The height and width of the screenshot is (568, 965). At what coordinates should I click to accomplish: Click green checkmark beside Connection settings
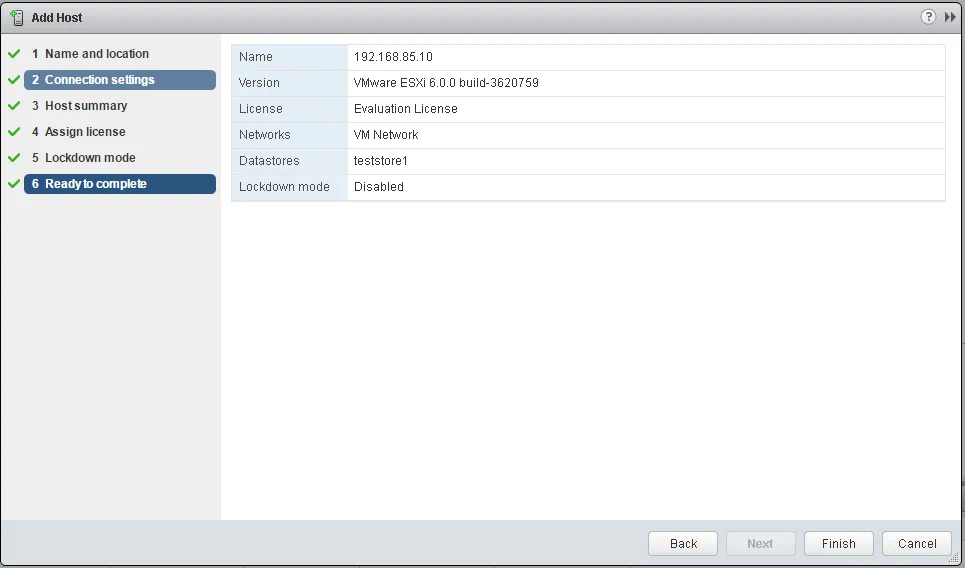14,80
